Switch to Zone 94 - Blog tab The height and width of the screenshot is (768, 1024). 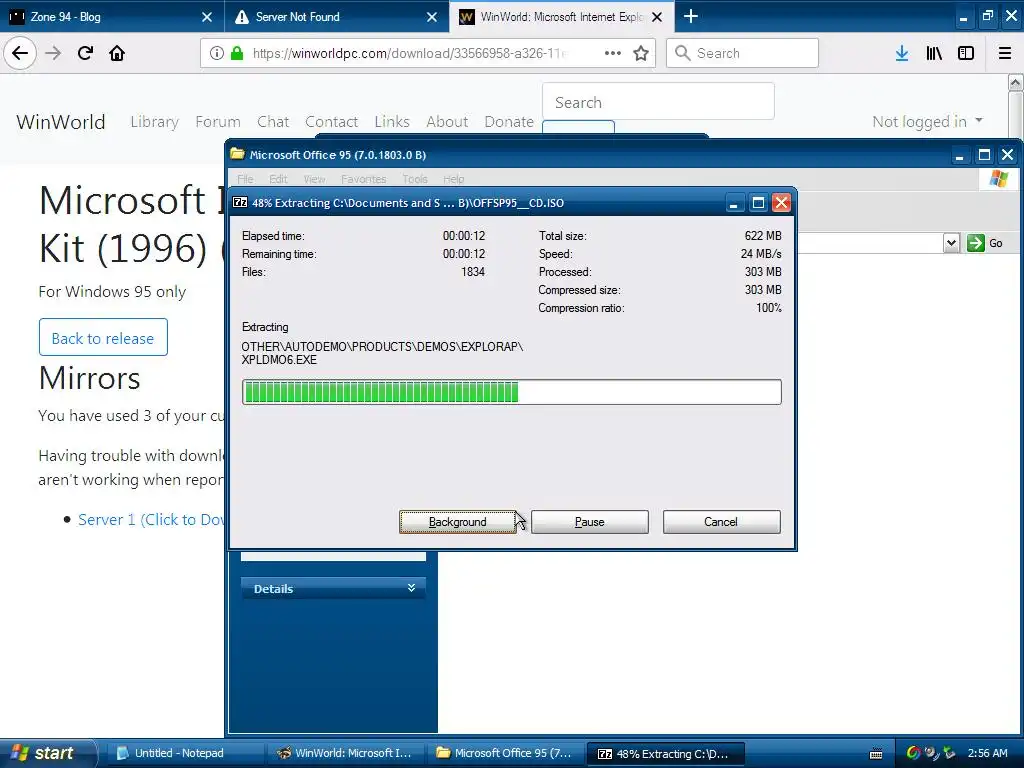coord(112,16)
